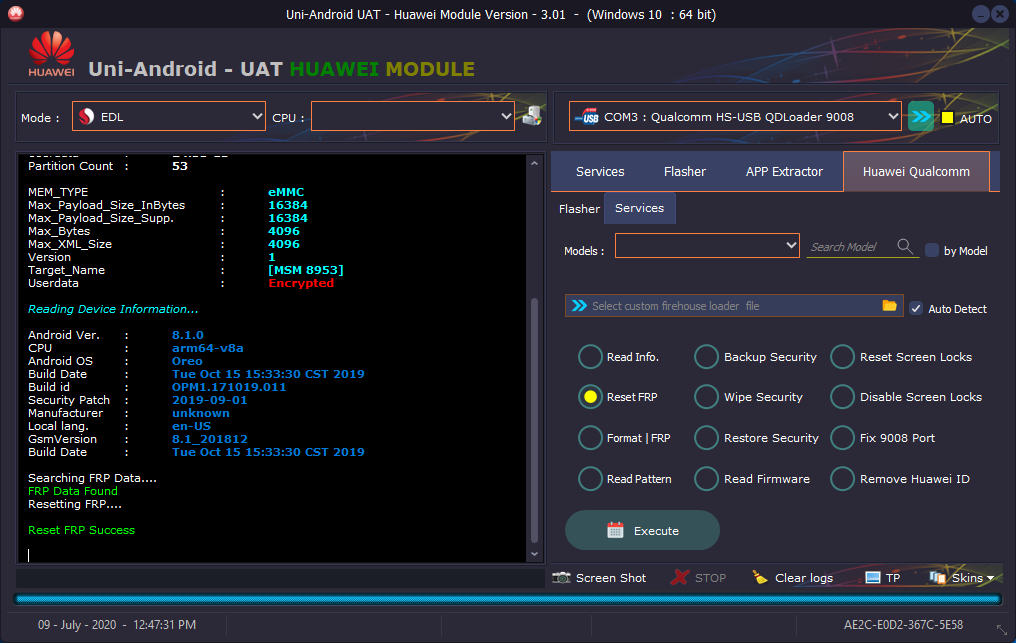Click the Execute button

(x=642, y=530)
